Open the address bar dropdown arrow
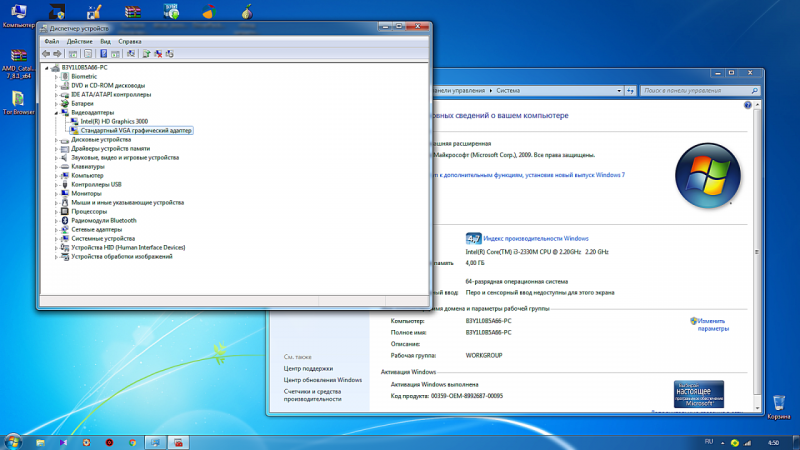This screenshot has height=450, width=800. click(619, 91)
